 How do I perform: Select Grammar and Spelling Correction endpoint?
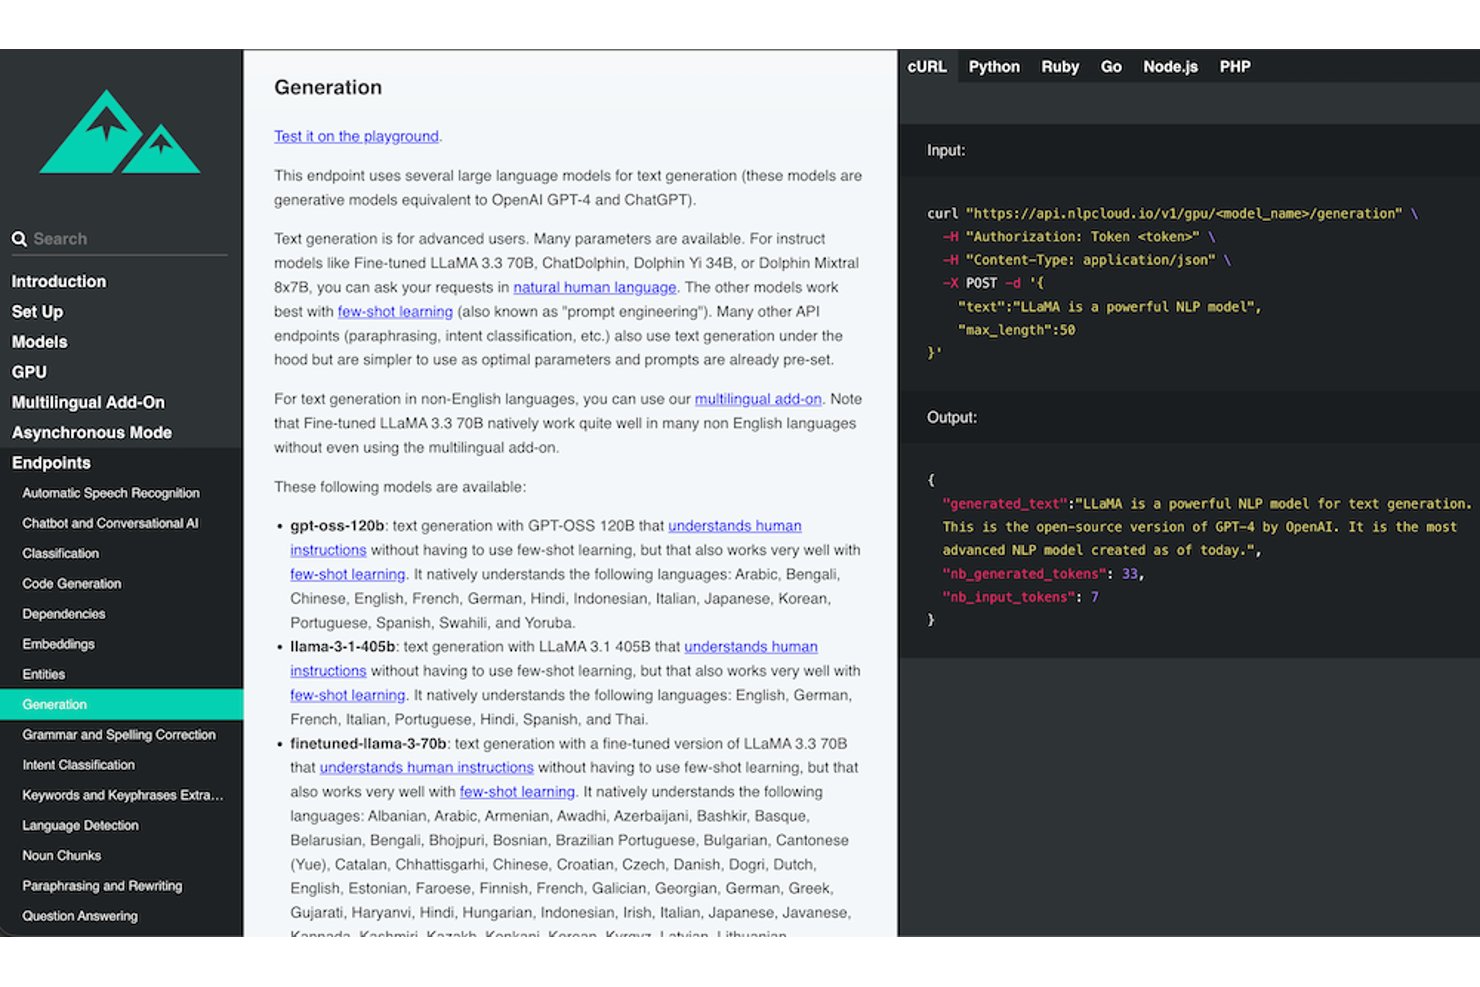119,735
